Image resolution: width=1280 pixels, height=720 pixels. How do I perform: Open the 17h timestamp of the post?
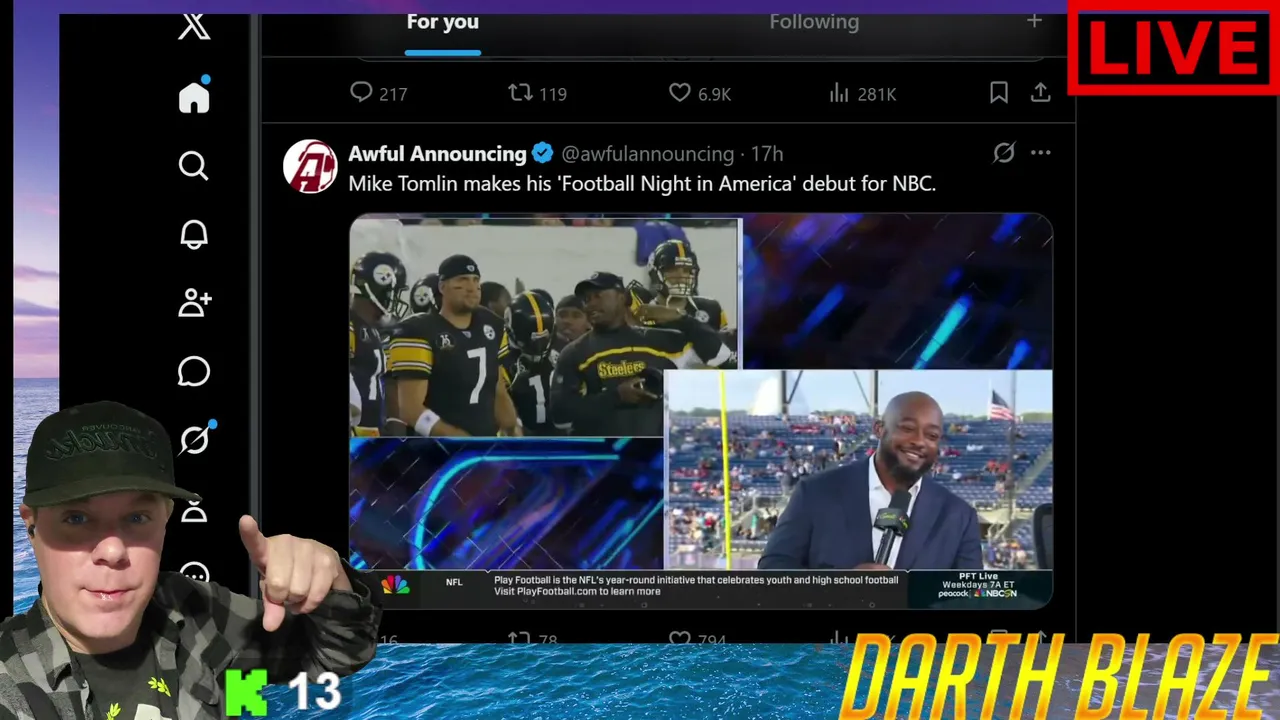767,154
